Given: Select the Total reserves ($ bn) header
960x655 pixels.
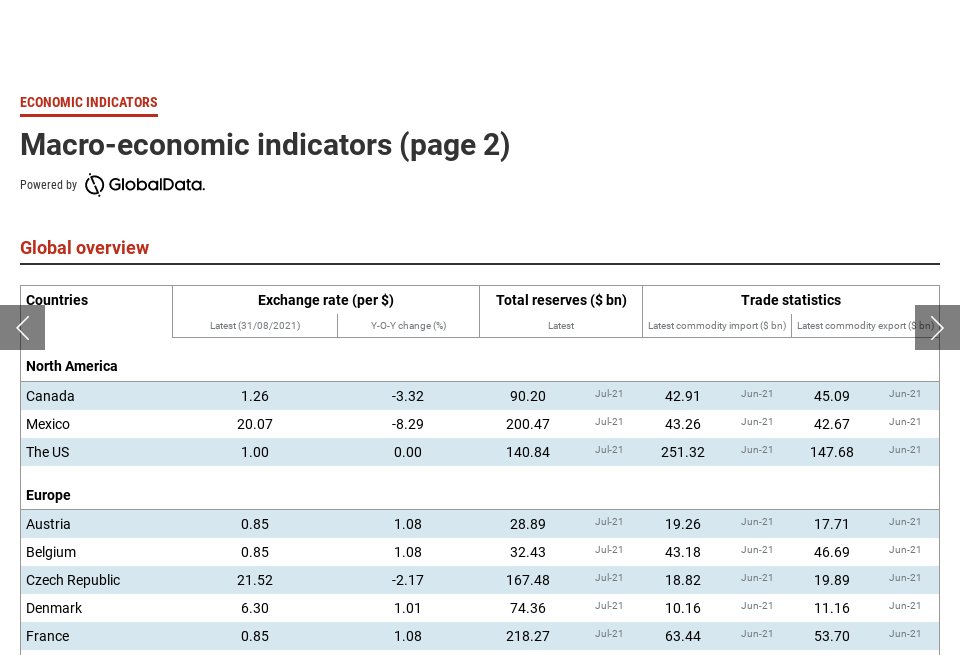Looking at the screenshot, I should click(561, 300).
